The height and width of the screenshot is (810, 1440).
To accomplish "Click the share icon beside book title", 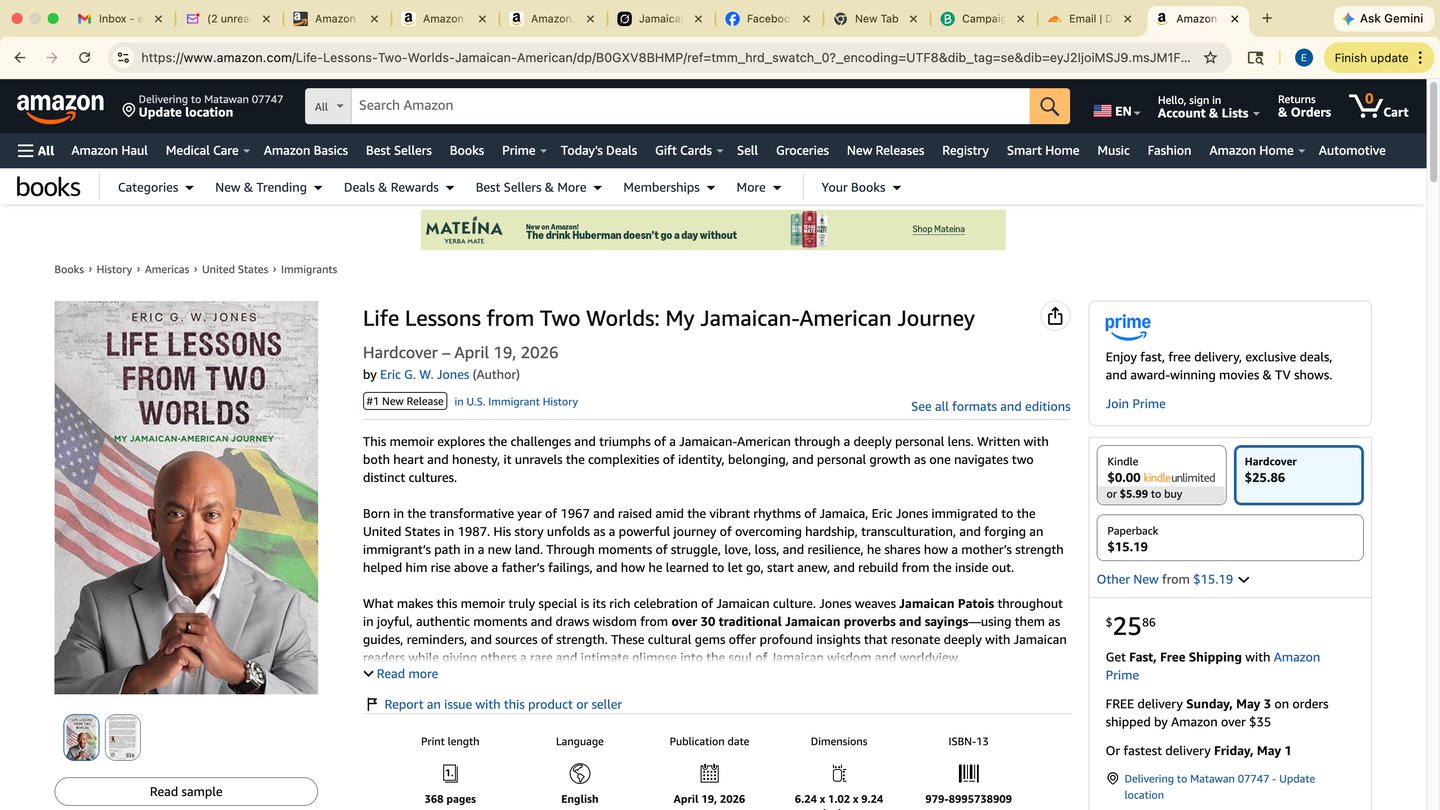I will point(1054,317).
